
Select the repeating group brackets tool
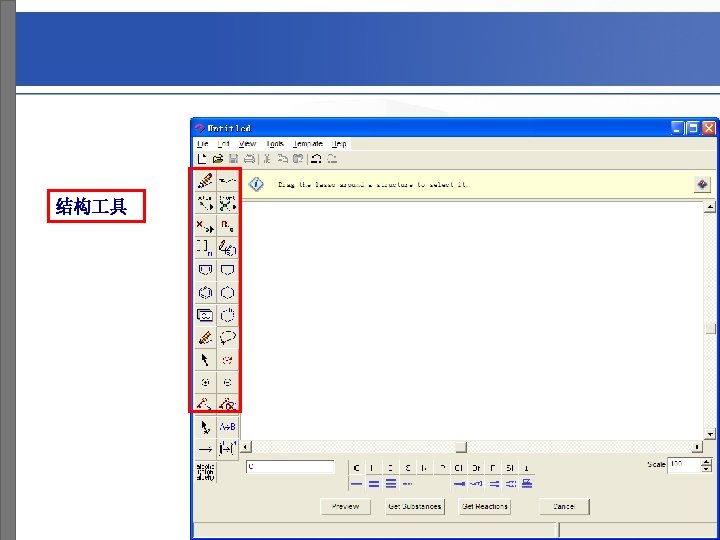[x=205, y=248]
